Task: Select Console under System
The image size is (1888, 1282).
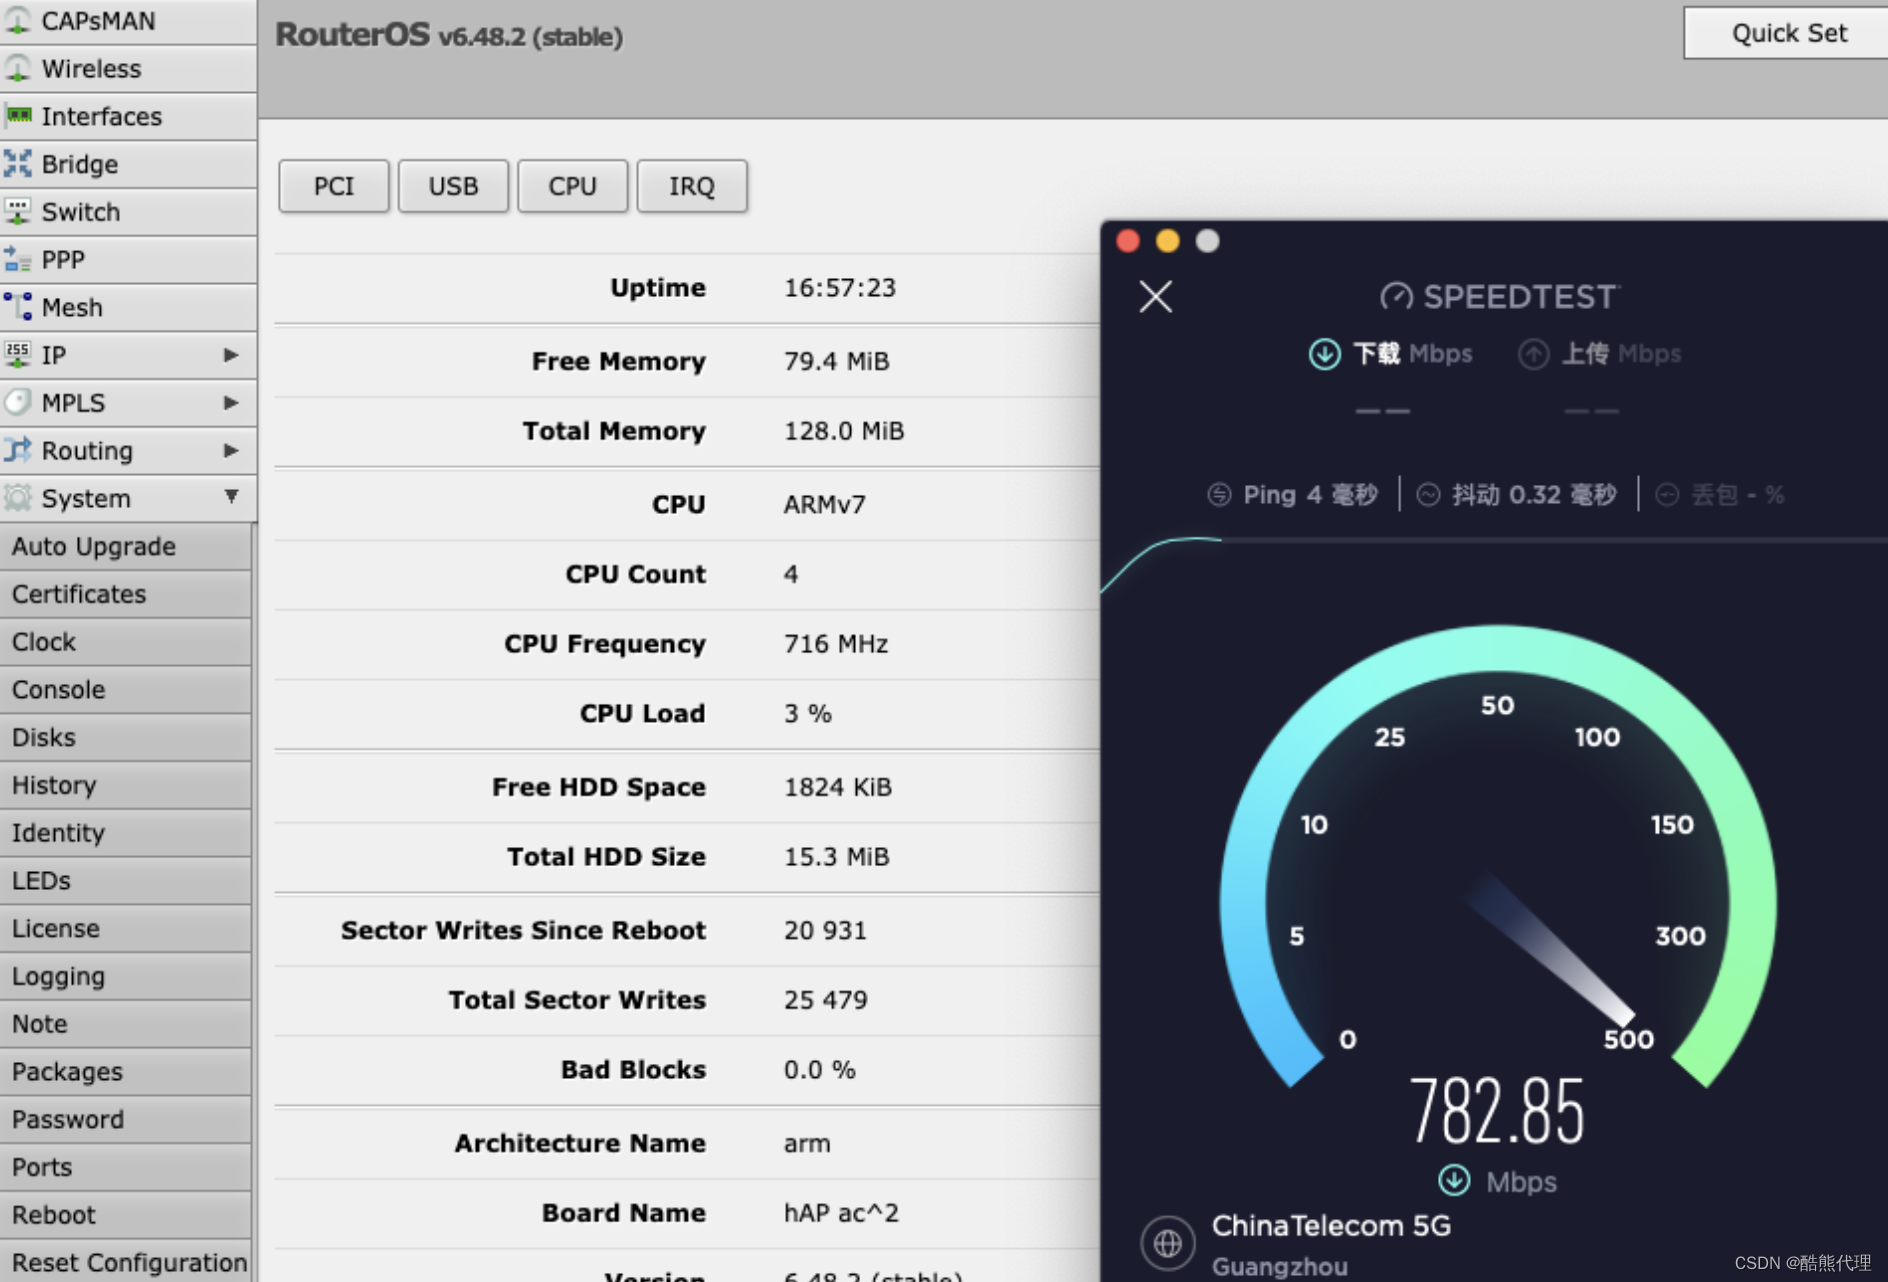Action: pos(125,690)
